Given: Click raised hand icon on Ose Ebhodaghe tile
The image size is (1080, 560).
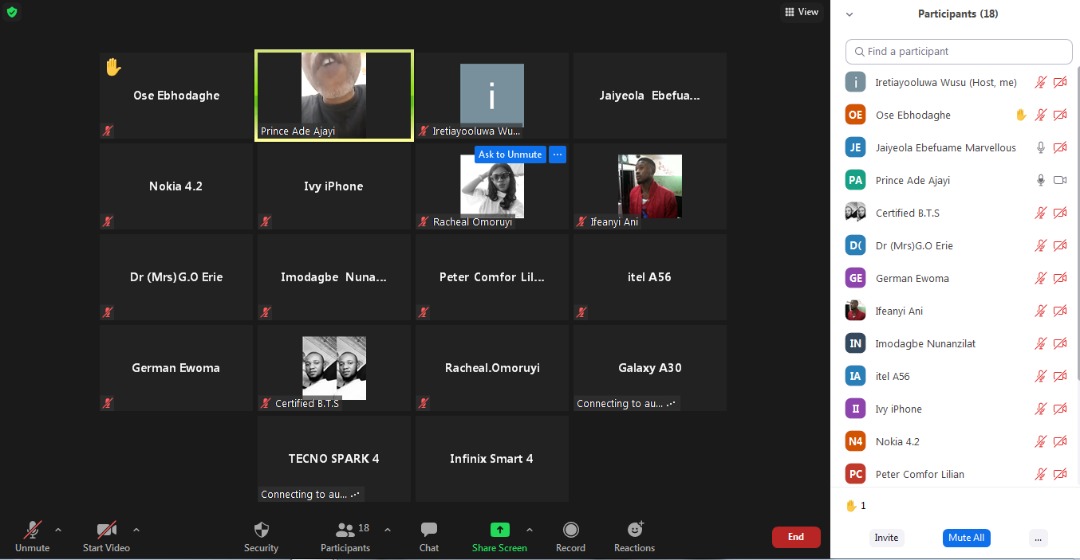Looking at the screenshot, I should pos(113,67).
